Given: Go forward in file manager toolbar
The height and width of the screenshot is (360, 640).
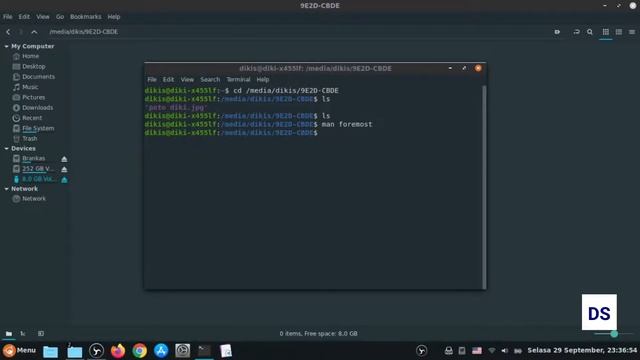Looking at the screenshot, I should click(x=21, y=32).
